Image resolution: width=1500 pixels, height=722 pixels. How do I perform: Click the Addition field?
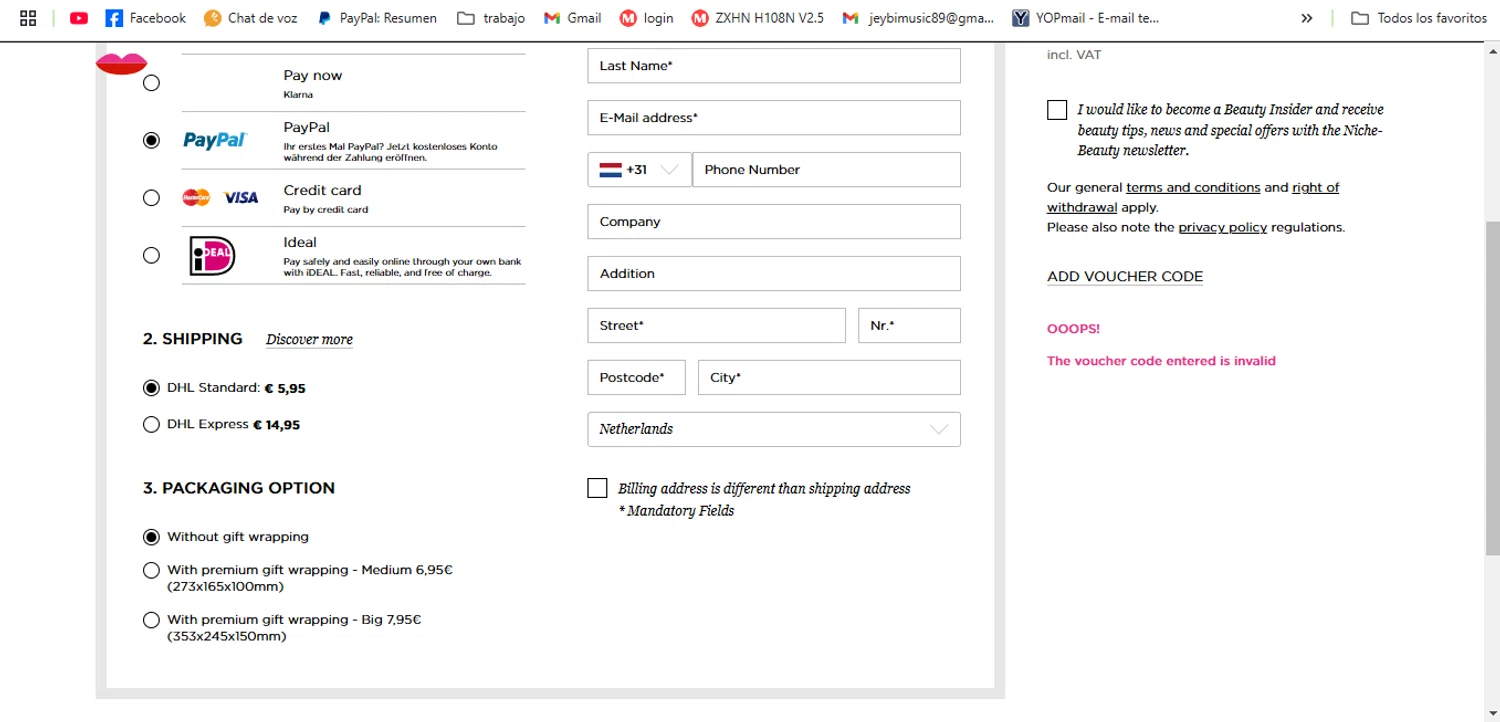coord(774,274)
